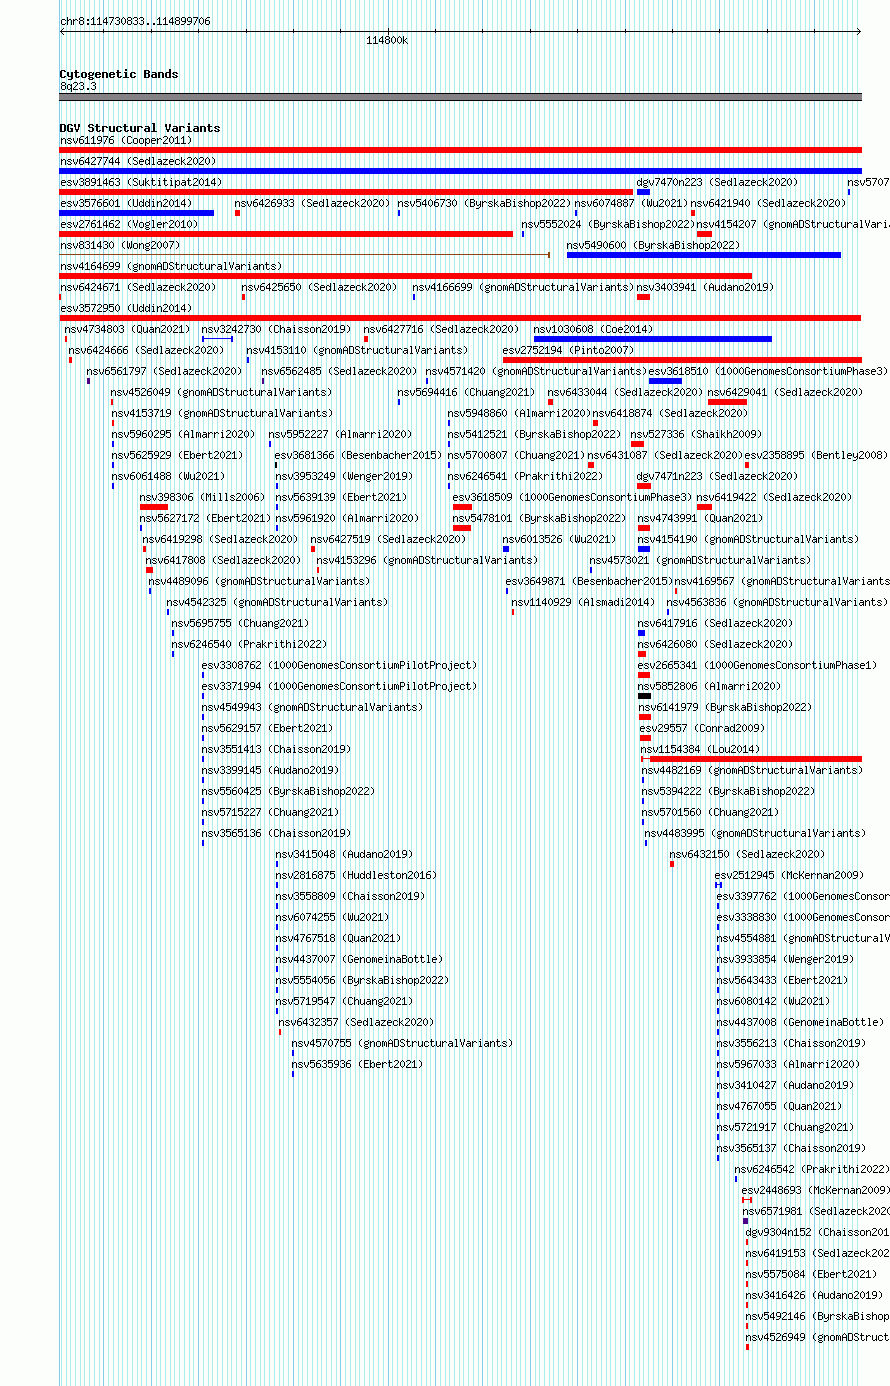This screenshot has width=890, height=1386.
Task: Select the blue nsv1030608 variant bar
Action: pos(653,339)
